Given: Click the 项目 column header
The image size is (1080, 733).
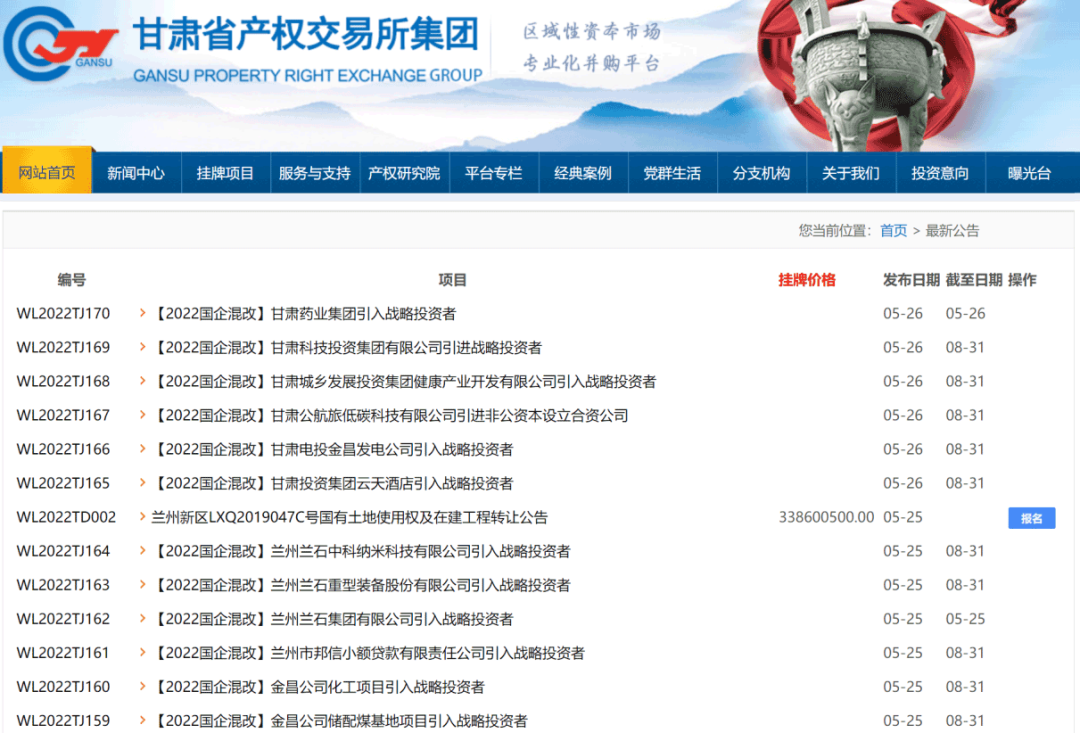Looking at the screenshot, I should [x=453, y=280].
